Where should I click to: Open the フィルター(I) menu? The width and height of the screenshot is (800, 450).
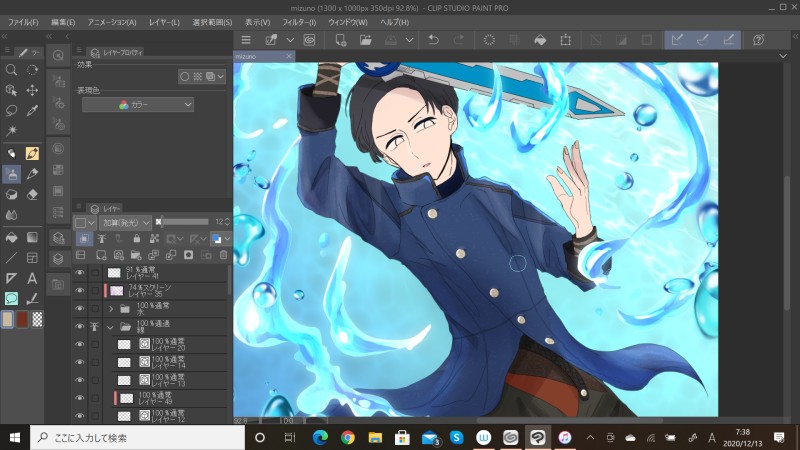pyautogui.click(x=299, y=22)
